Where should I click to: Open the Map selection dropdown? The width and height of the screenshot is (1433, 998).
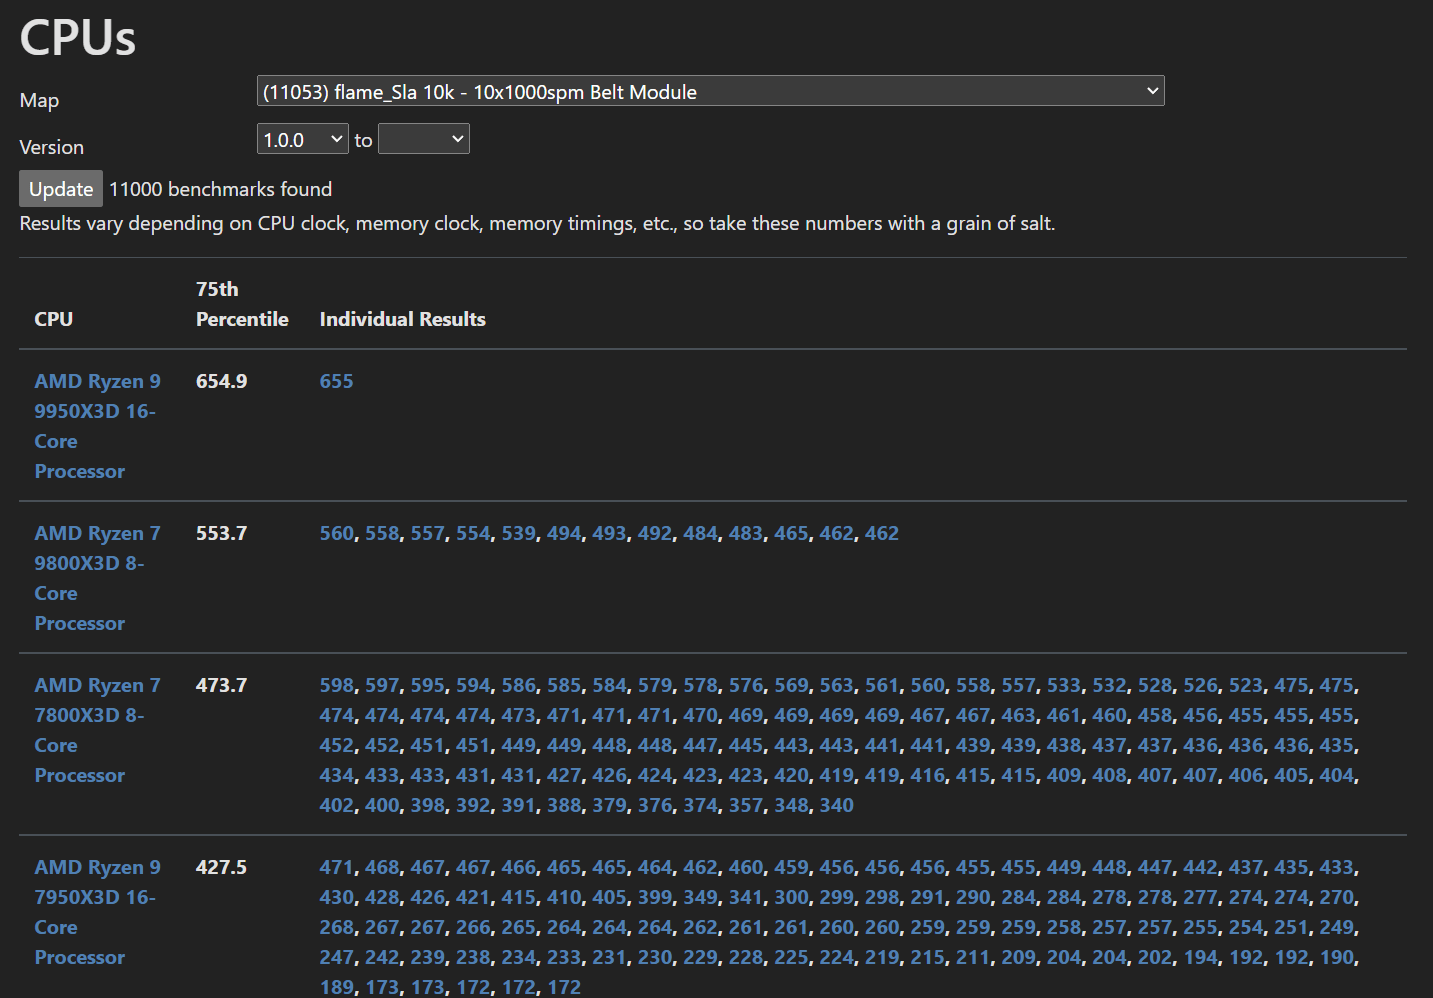click(x=710, y=90)
